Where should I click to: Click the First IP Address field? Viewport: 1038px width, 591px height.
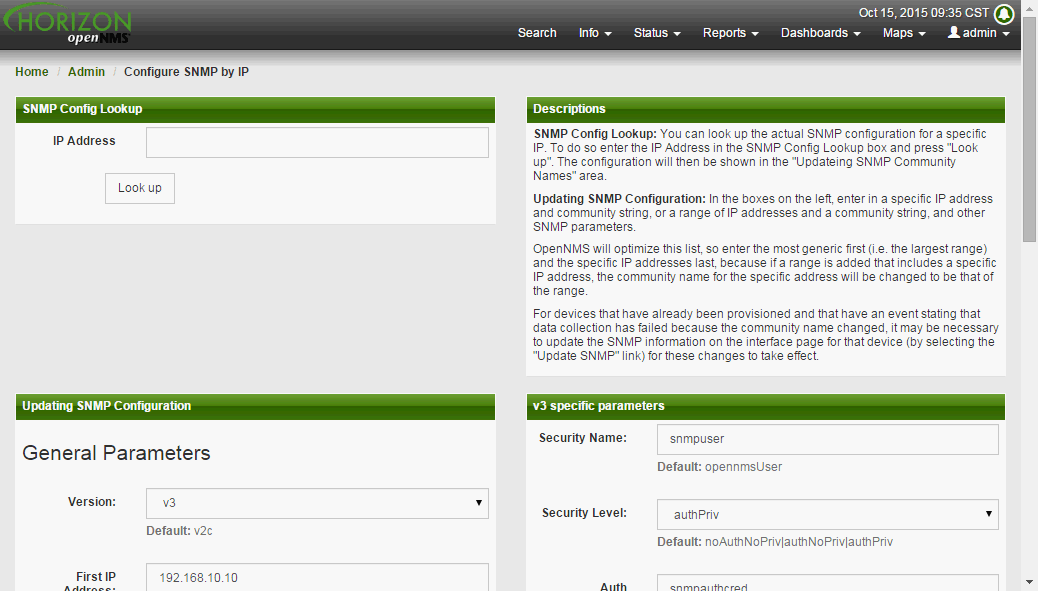317,577
